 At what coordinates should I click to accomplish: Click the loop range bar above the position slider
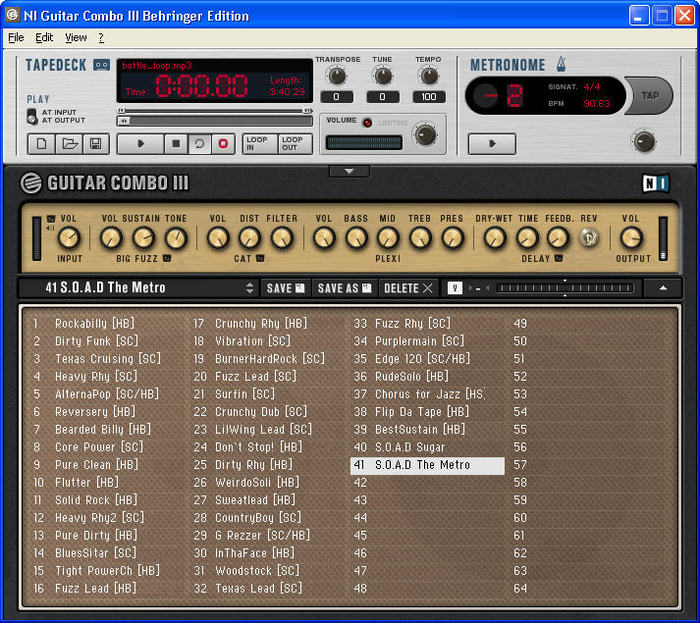(x=215, y=110)
